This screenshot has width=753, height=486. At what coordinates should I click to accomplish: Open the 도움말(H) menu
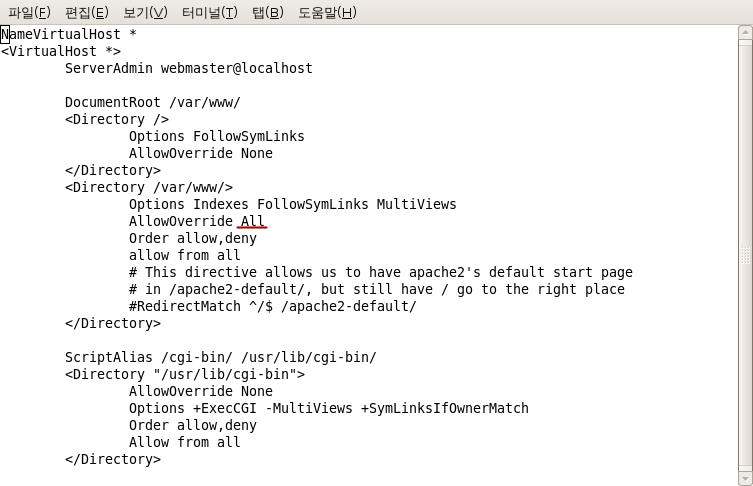point(328,12)
